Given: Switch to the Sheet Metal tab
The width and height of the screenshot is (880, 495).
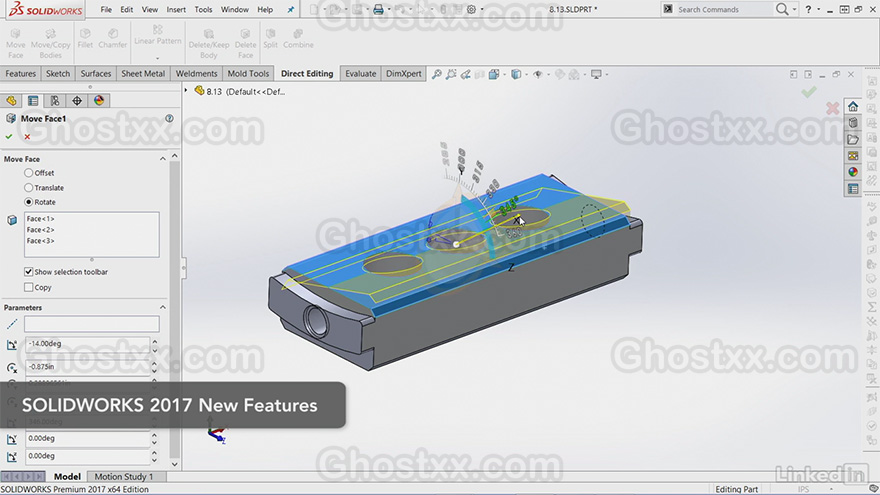Looking at the screenshot, I should (143, 74).
